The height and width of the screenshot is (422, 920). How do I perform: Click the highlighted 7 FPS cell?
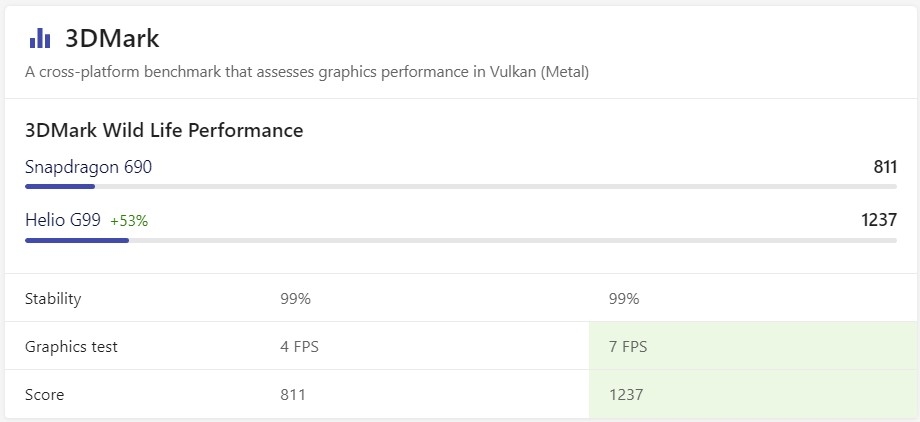click(627, 347)
